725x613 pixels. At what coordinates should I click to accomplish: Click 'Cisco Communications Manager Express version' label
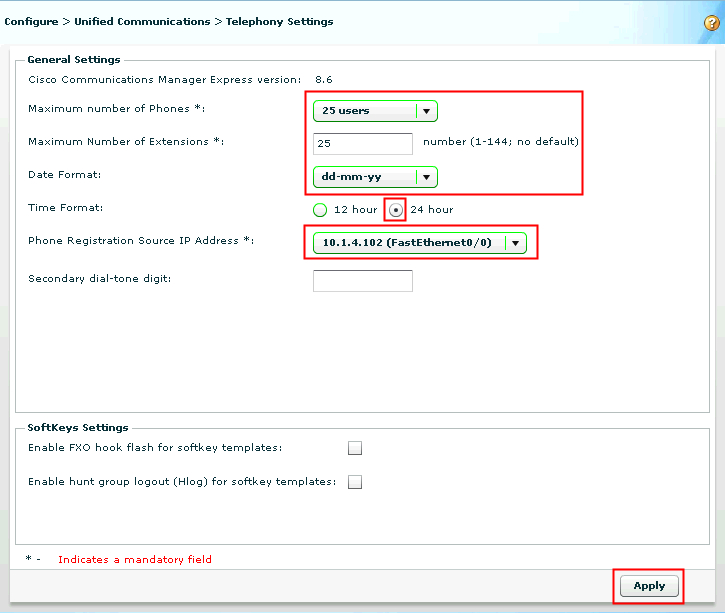[165, 80]
